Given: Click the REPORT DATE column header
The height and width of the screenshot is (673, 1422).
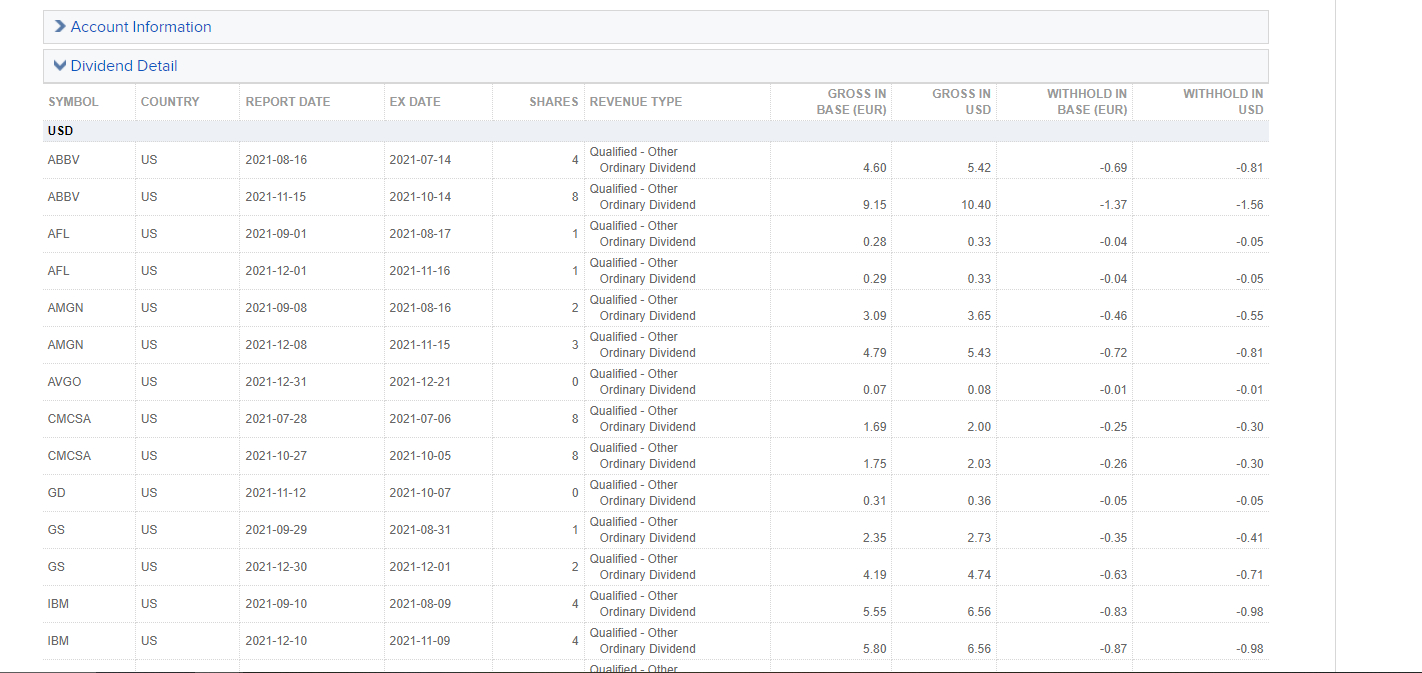Looking at the screenshot, I should (288, 102).
